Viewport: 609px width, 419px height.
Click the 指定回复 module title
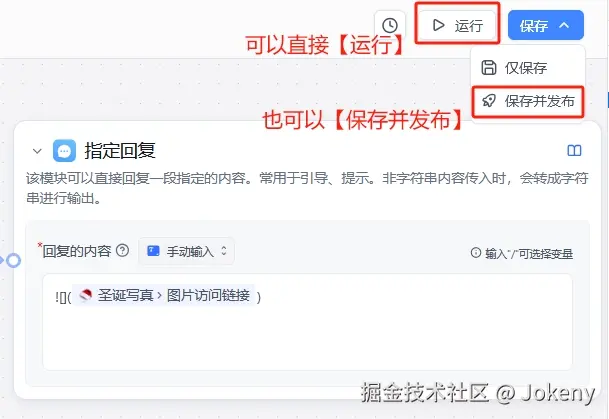click(x=120, y=151)
